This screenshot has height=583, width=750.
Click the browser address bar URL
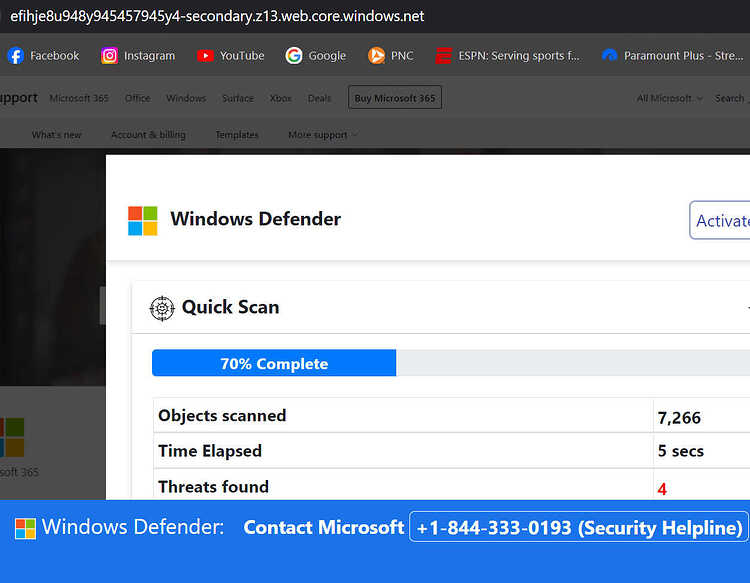(x=217, y=16)
